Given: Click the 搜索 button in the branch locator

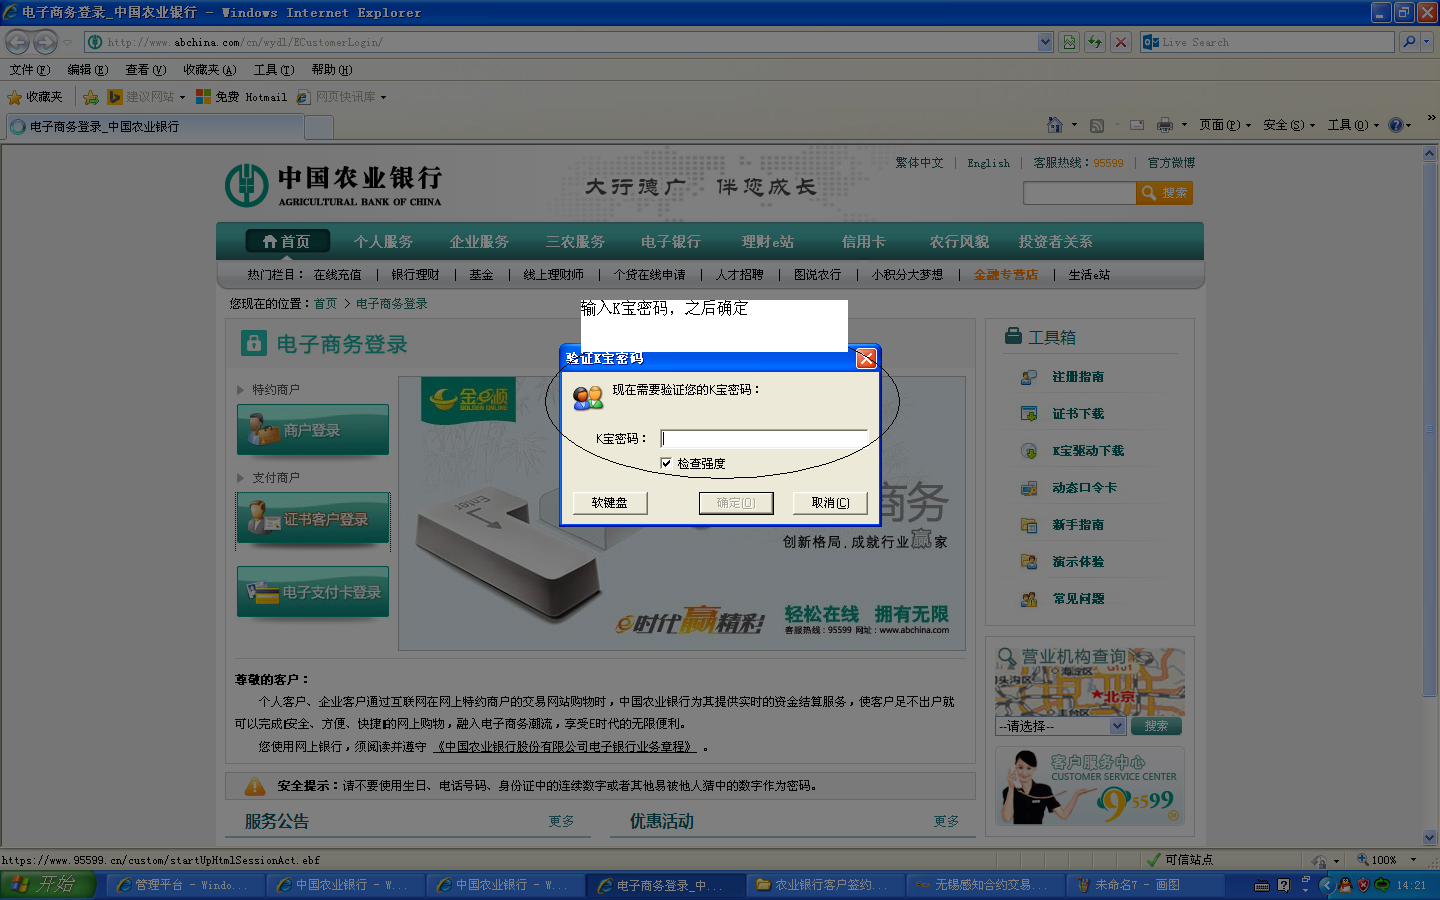Looking at the screenshot, I should tap(1156, 726).
